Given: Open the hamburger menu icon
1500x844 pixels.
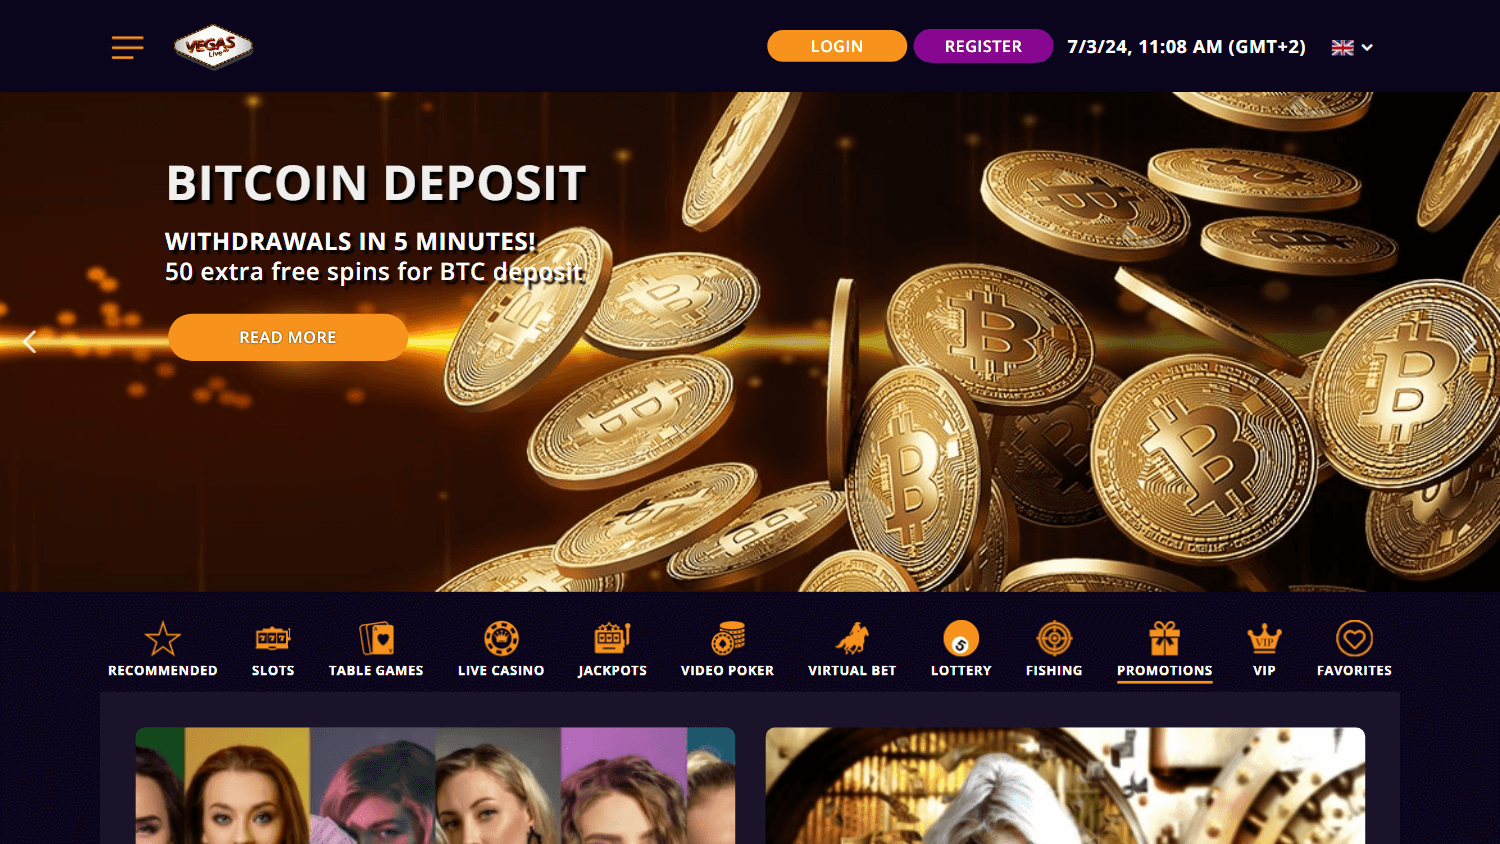Looking at the screenshot, I should click(x=127, y=47).
